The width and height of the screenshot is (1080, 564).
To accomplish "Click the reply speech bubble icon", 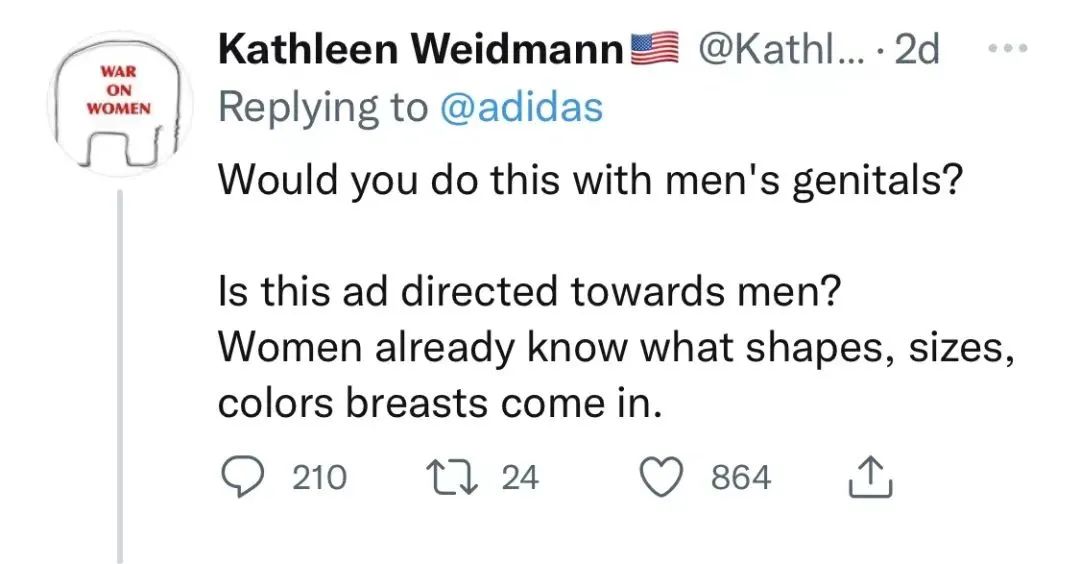I will pos(241,479).
